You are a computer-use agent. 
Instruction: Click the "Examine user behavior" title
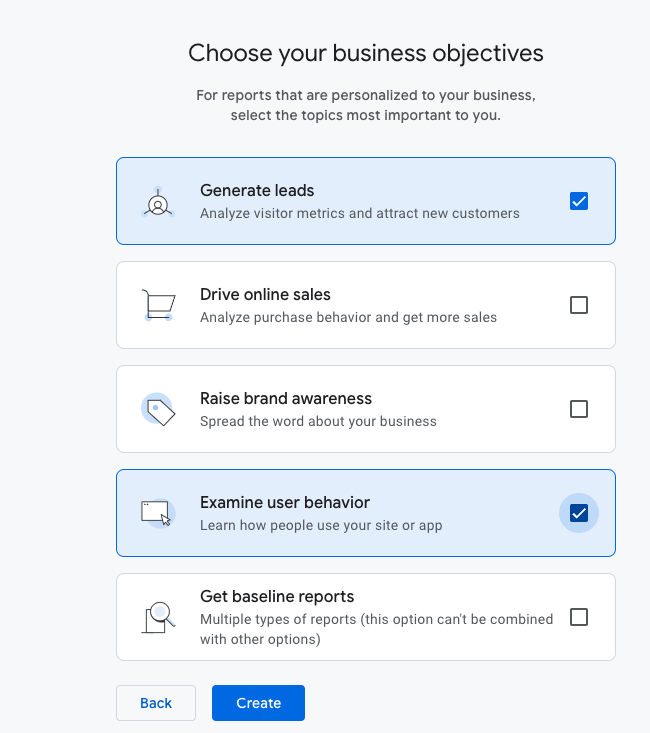[285, 503]
